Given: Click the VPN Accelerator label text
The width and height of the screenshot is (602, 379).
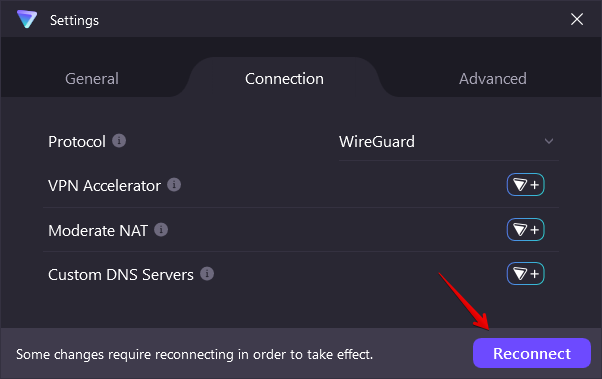Looking at the screenshot, I should point(104,186).
